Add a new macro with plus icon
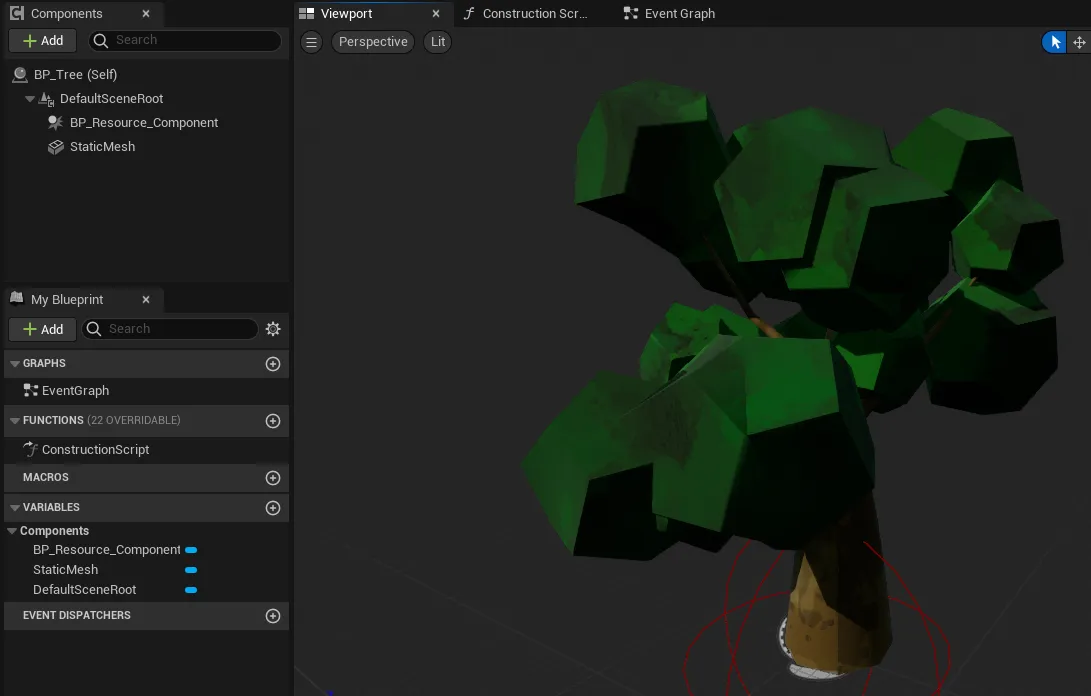1091x696 pixels. [x=273, y=478]
